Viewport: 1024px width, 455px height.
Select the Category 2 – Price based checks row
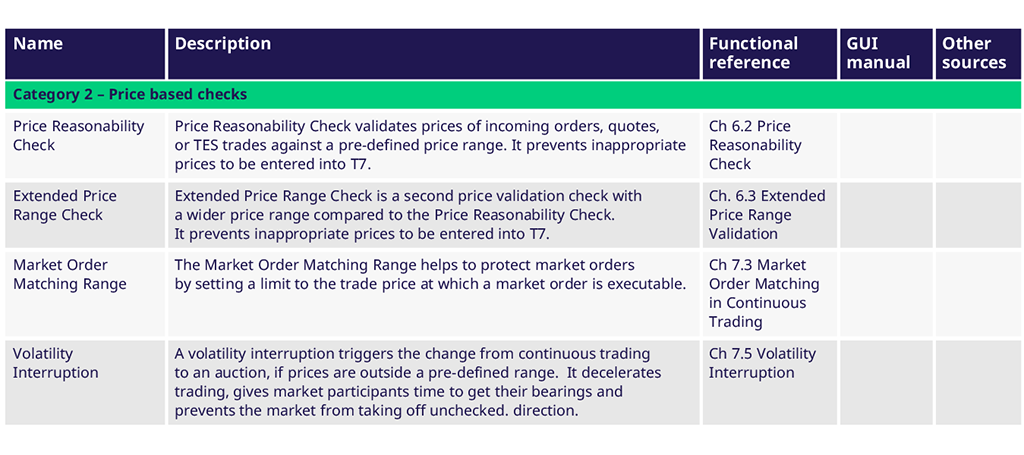130,95
